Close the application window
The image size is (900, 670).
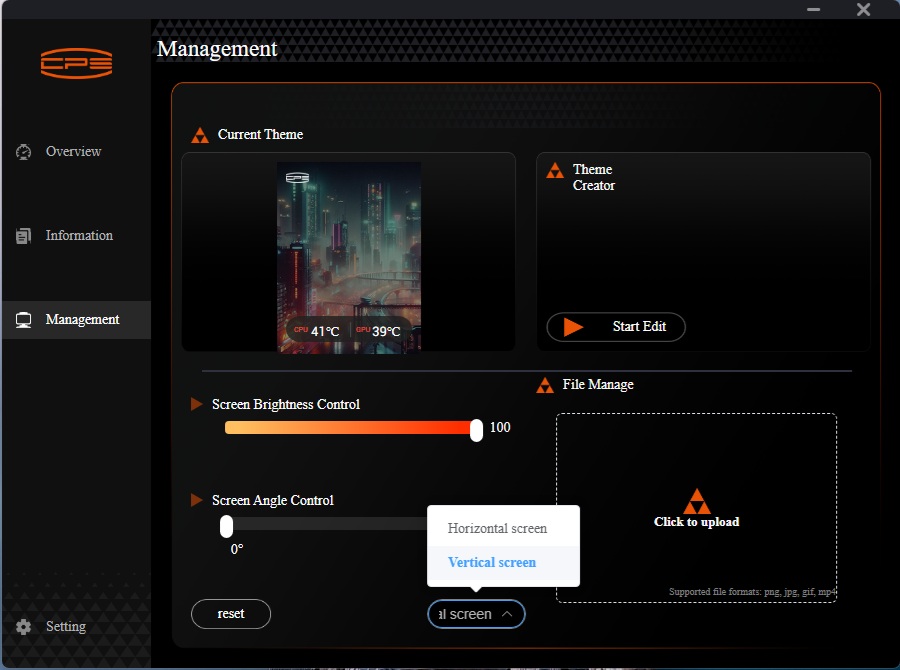point(863,9)
